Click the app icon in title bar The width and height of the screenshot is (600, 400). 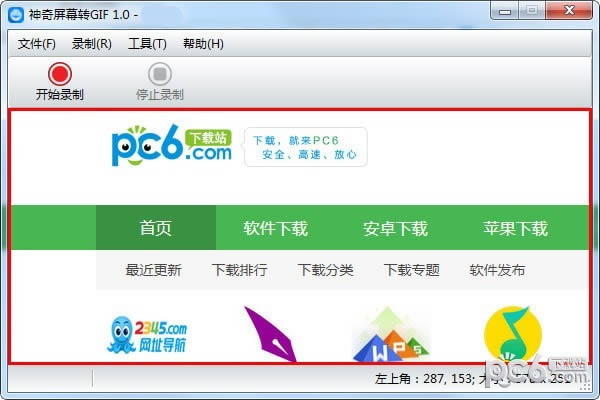click(x=16, y=15)
